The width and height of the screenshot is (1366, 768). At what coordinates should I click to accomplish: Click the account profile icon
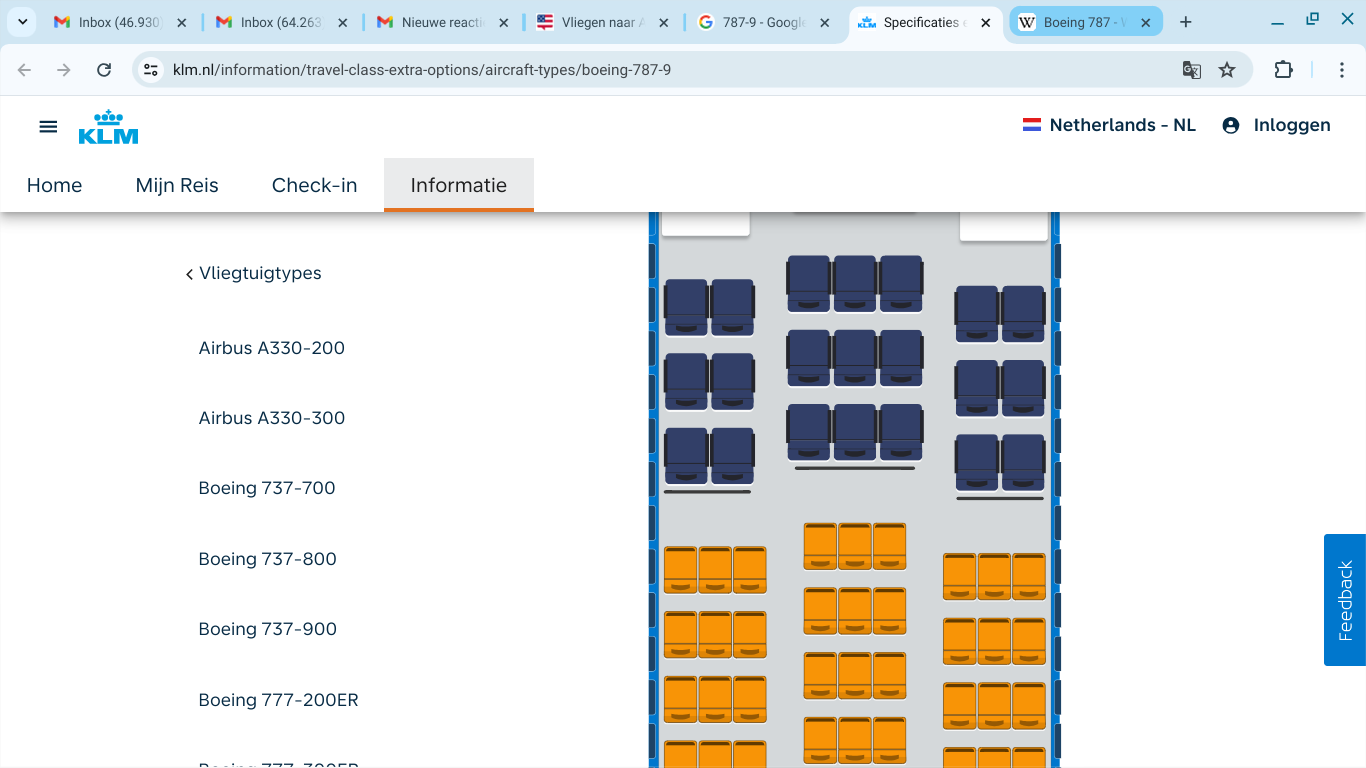[1231, 125]
